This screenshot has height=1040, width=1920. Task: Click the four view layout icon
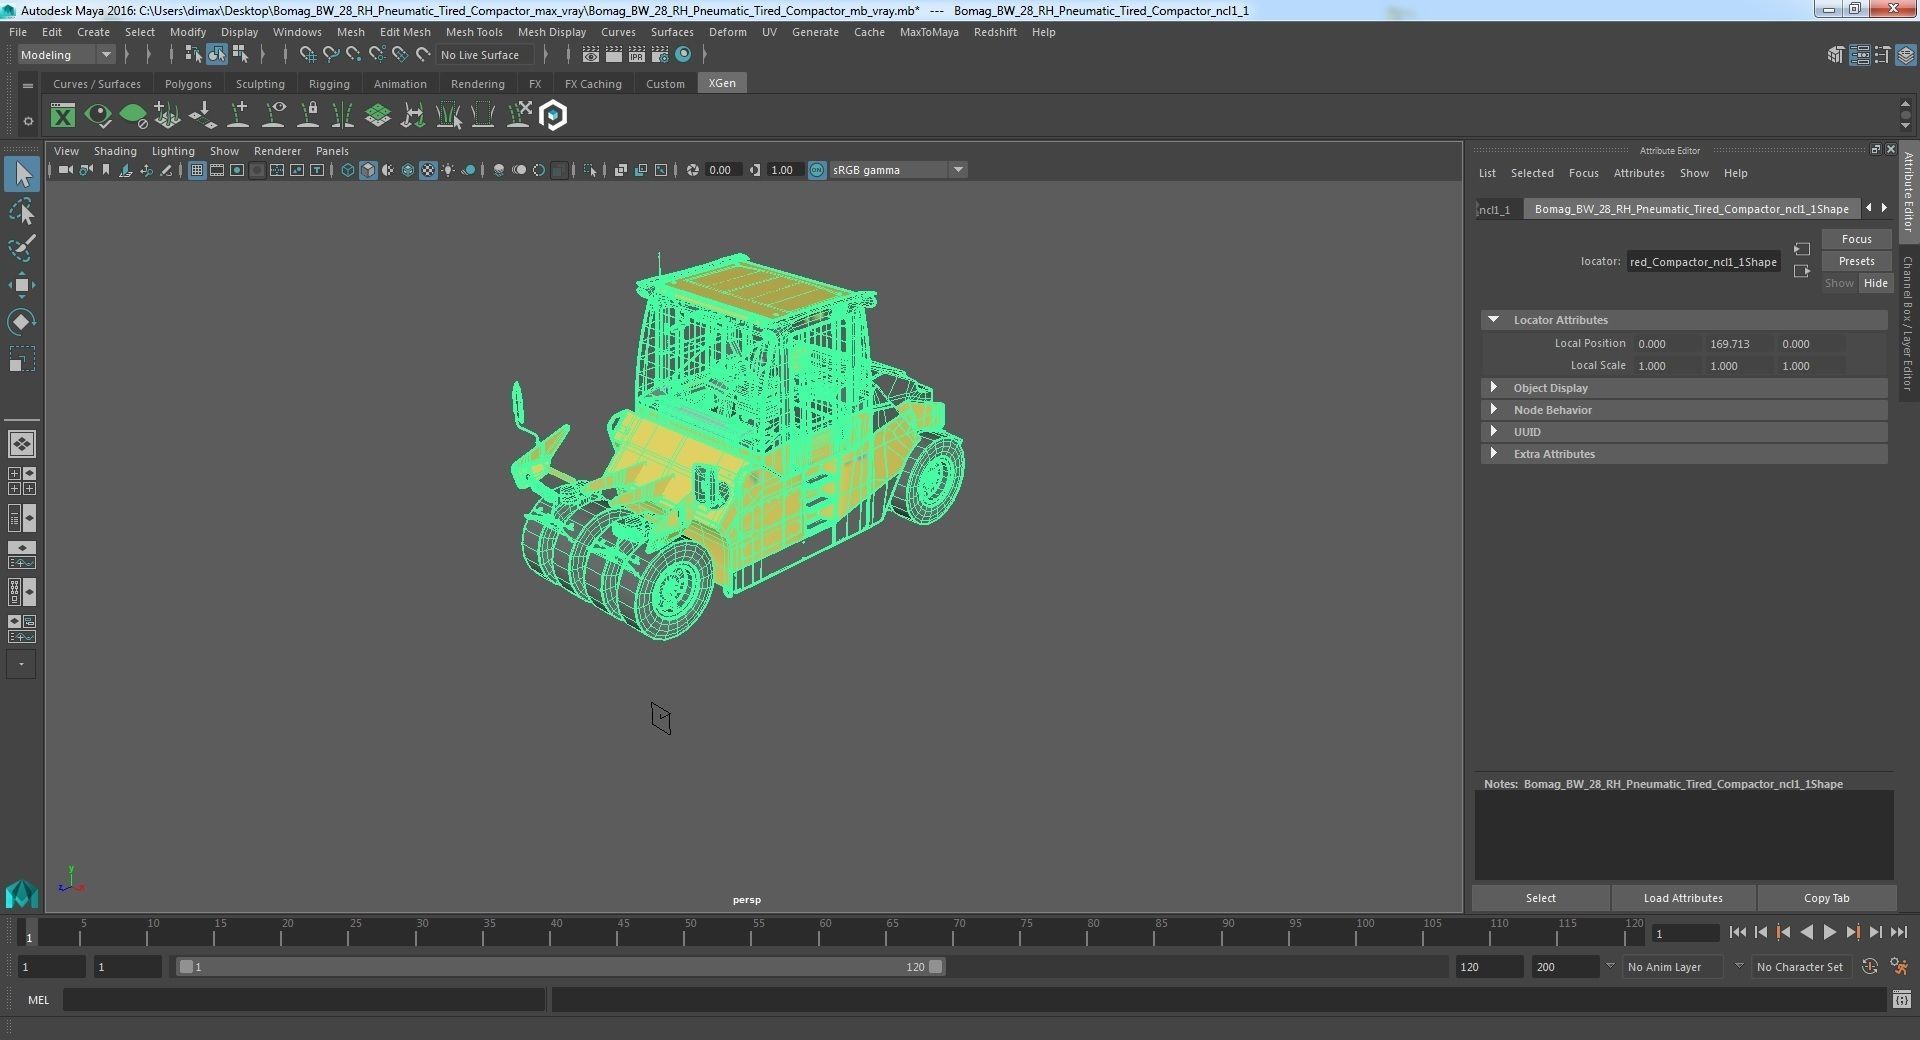22,482
